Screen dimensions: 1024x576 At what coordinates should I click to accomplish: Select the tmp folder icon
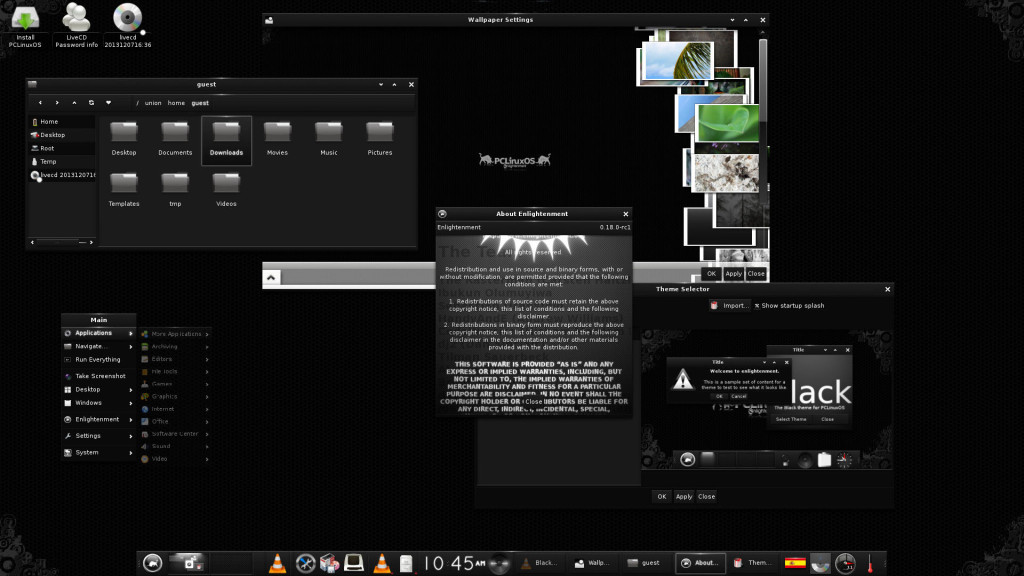coord(175,189)
